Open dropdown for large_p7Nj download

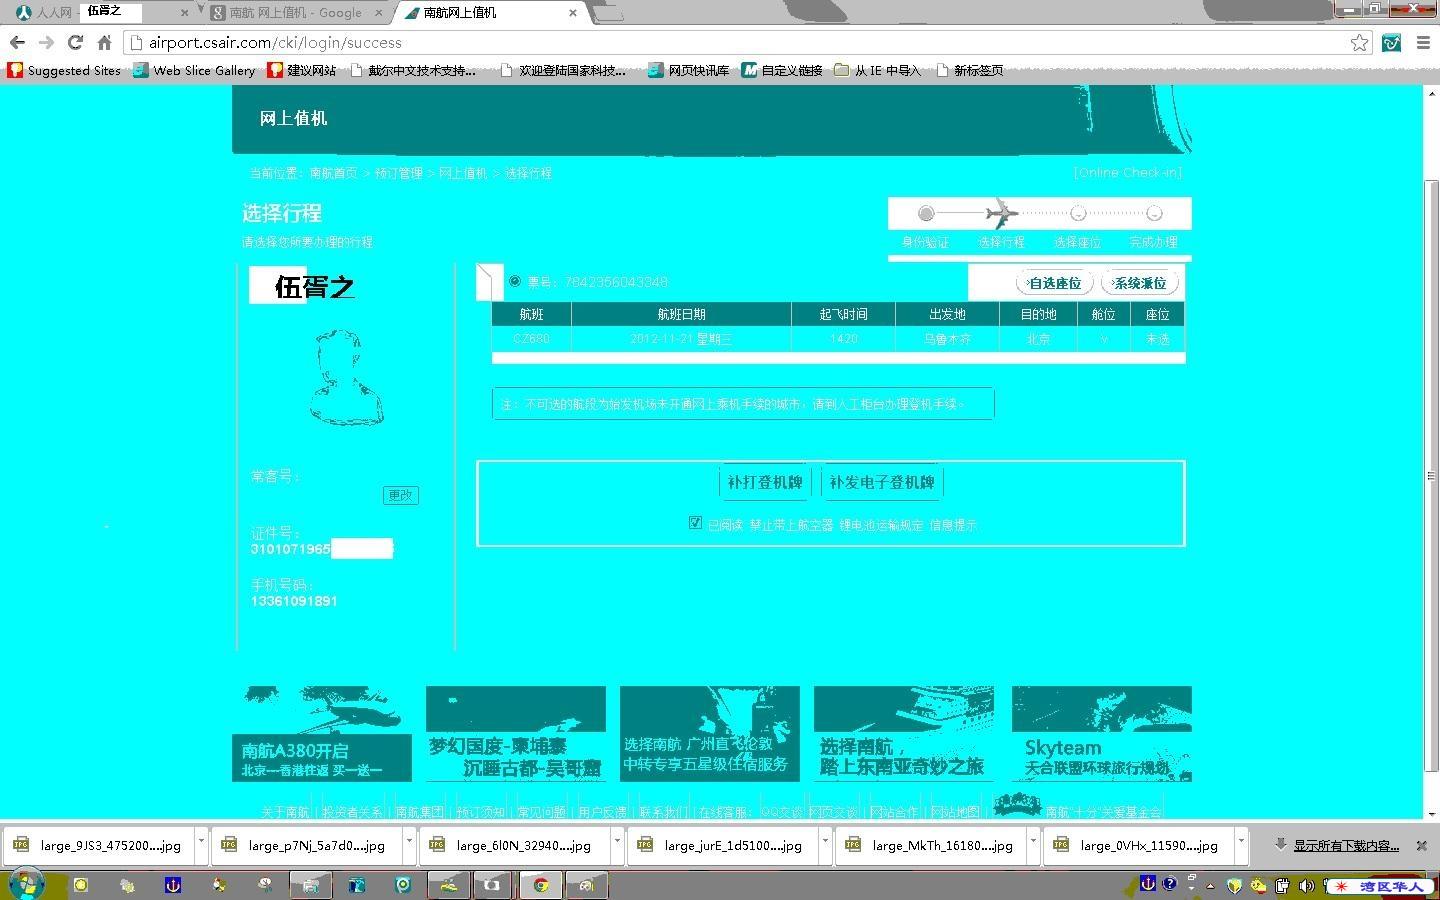409,844
